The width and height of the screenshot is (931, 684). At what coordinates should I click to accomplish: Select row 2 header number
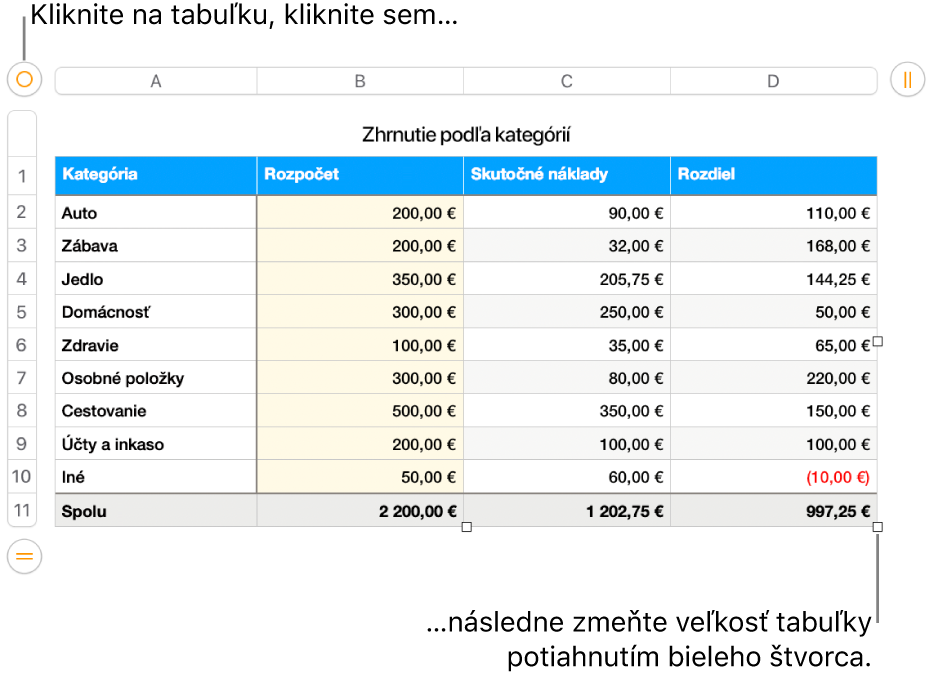[x=22, y=212]
